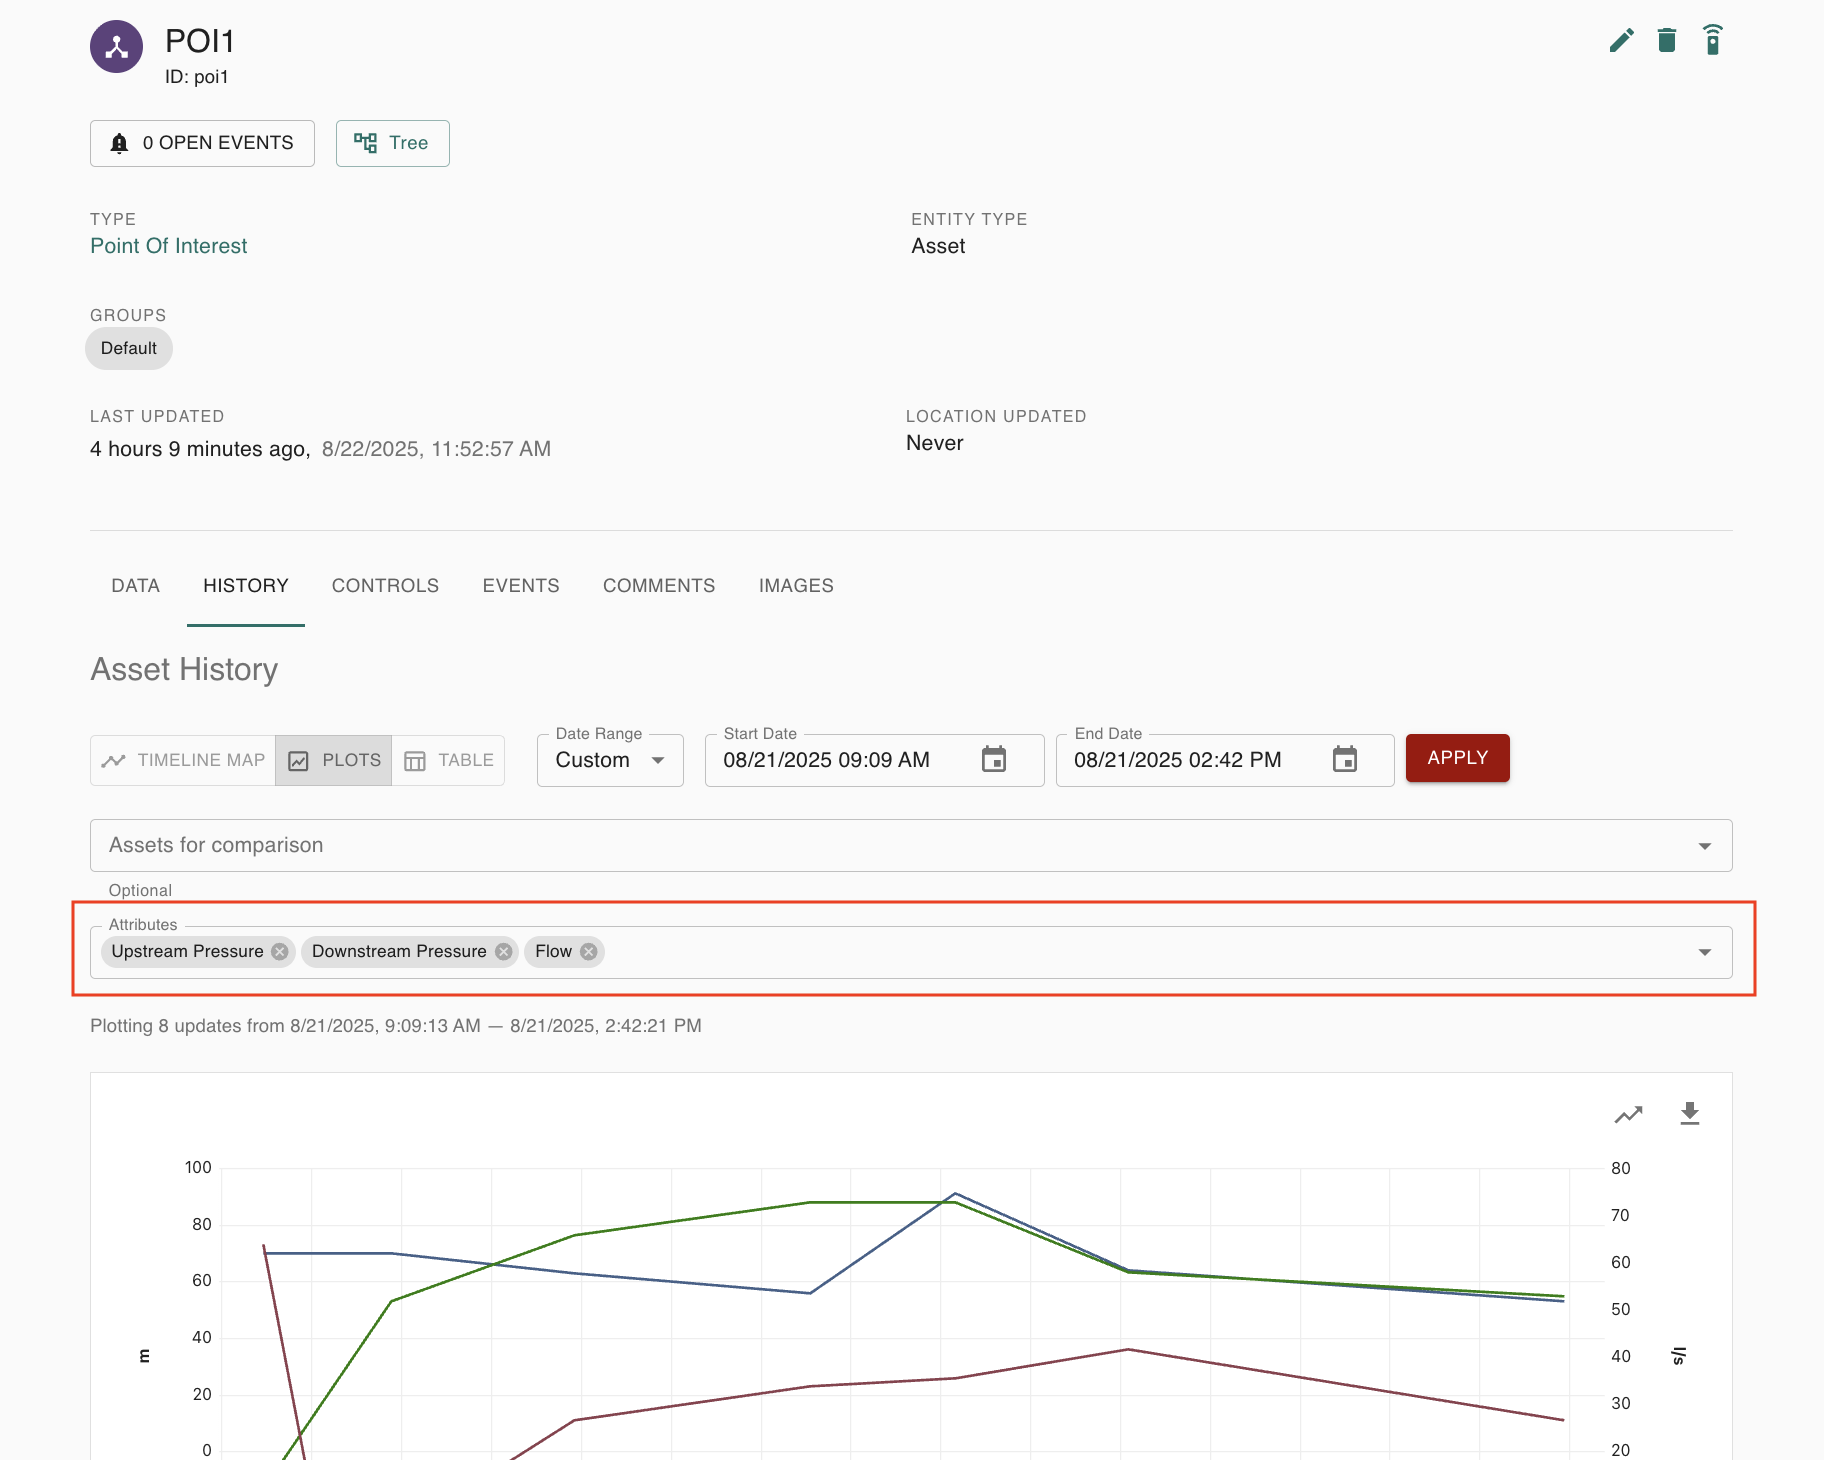Open the COMMENTS tab
1824x1460 pixels.
658,585
